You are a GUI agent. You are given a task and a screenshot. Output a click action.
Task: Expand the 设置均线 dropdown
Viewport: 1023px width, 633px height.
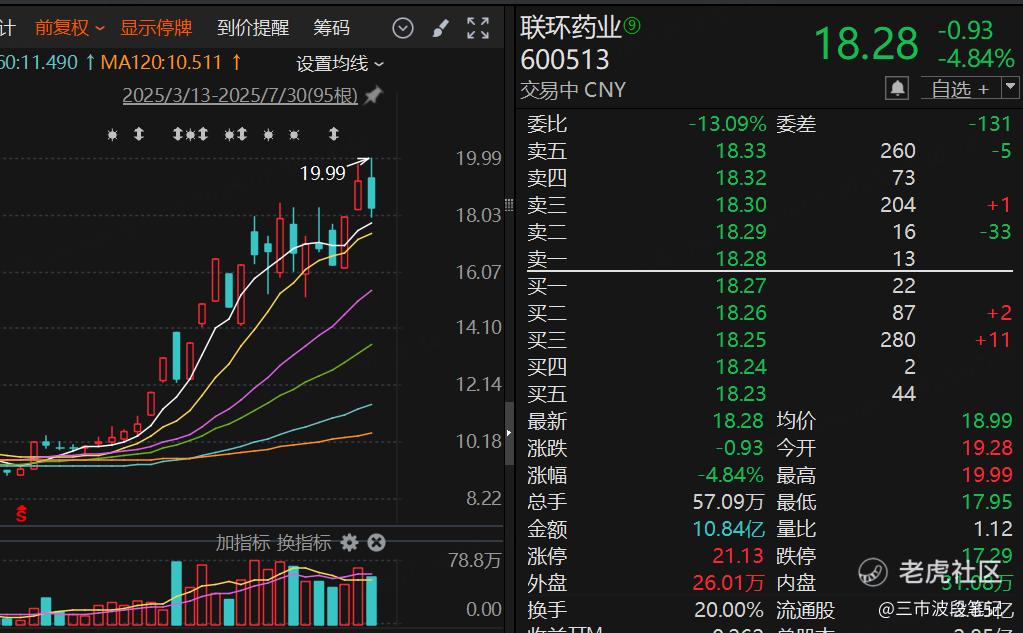pos(340,63)
